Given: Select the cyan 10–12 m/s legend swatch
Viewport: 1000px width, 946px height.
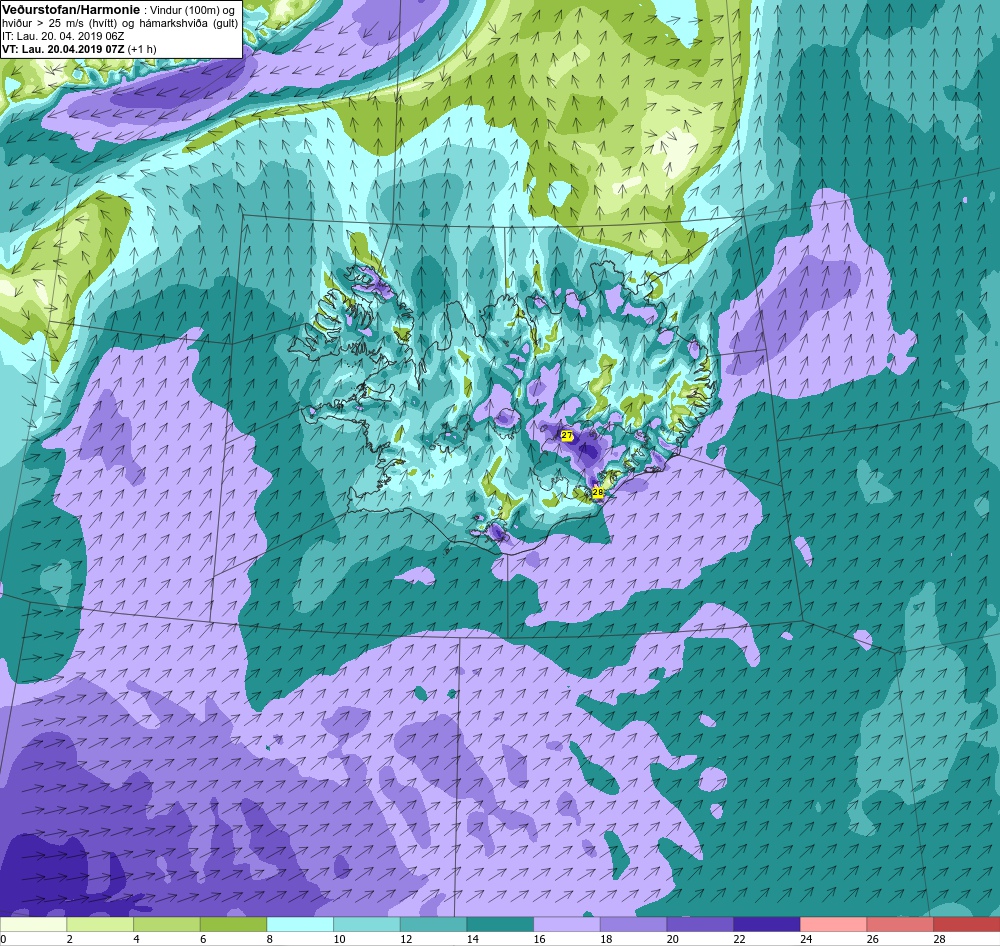Looking at the screenshot, I should [367, 924].
